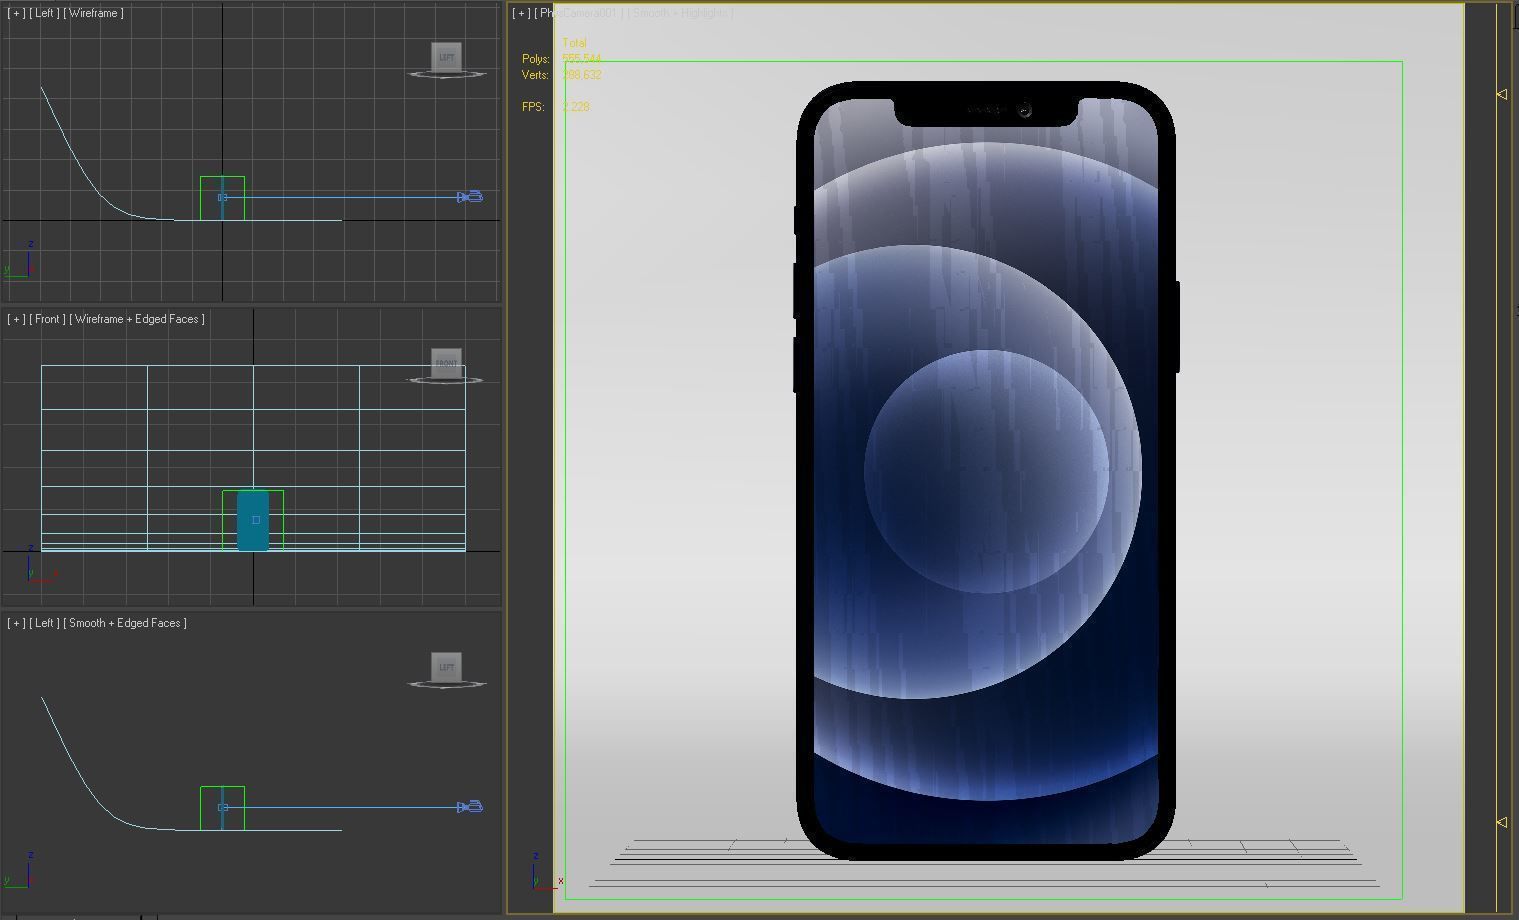Image resolution: width=1519 pixels, height=920 pixels.
Task: Click [Left] label in the Smooth + Edged Faces viewport
Action: (44, 623)
